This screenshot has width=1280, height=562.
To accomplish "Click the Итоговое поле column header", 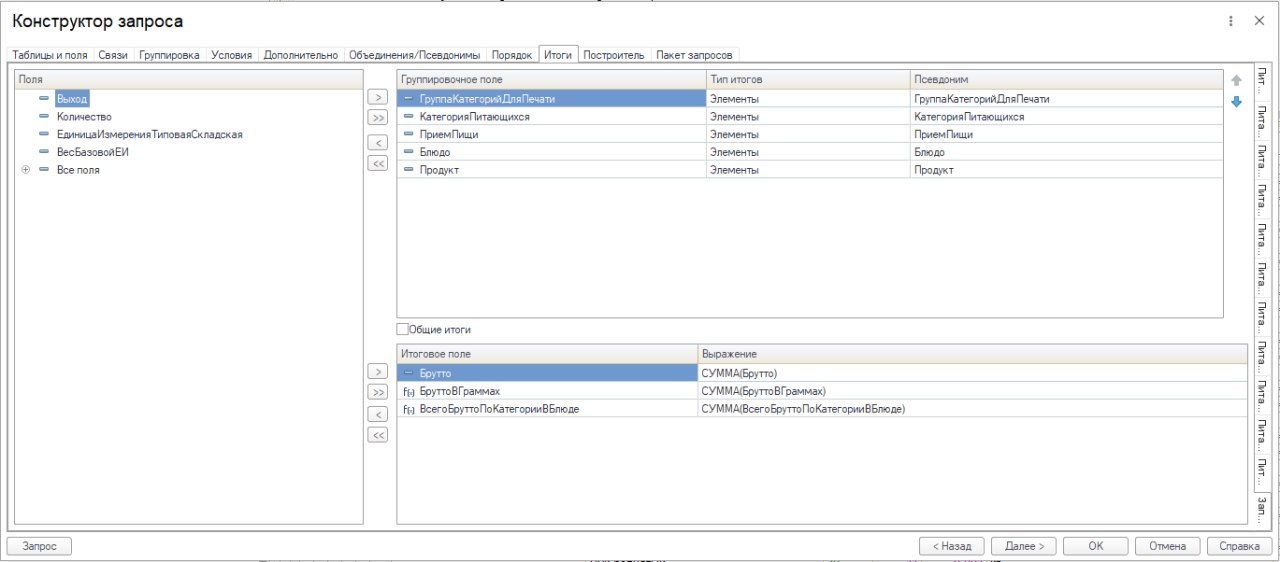I will point(547,354).
